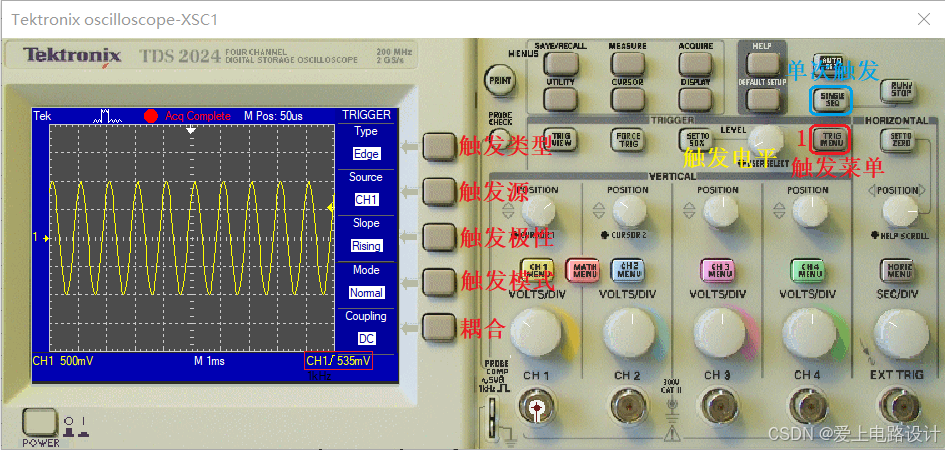The width and height of the screenshot is (945, 450).
Task: Click soft key beside the Slope menu item
Action: coord(438,237)
